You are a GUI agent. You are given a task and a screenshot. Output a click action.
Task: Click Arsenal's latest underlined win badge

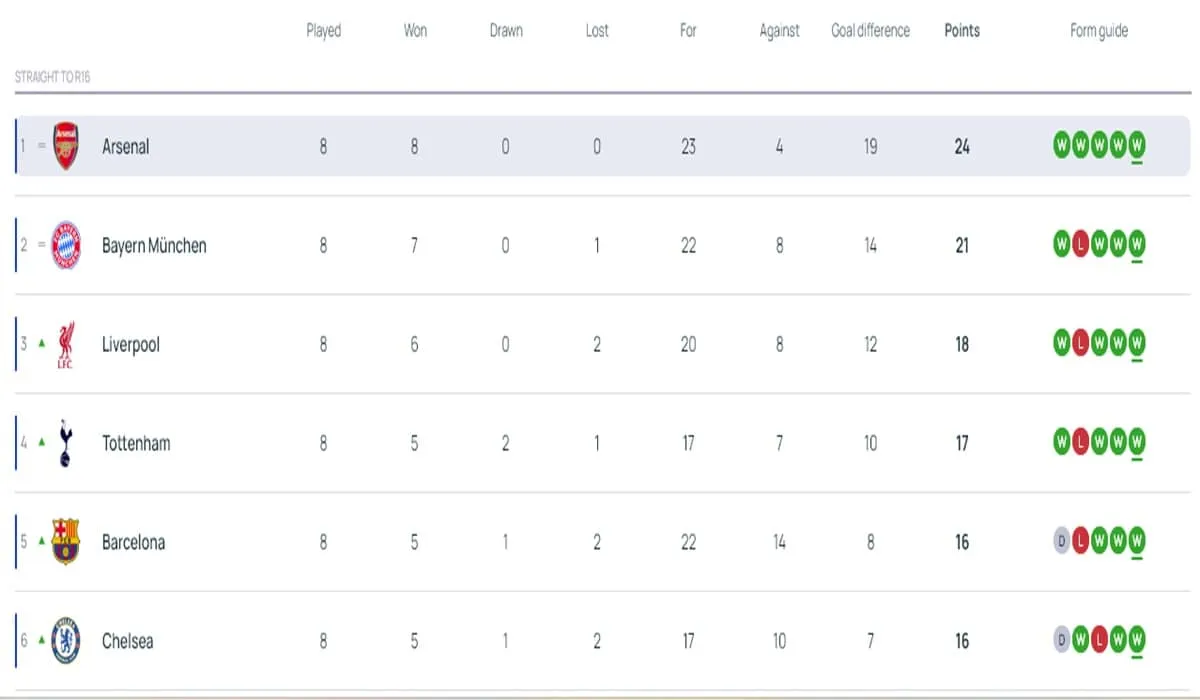tap(1137, 146)
